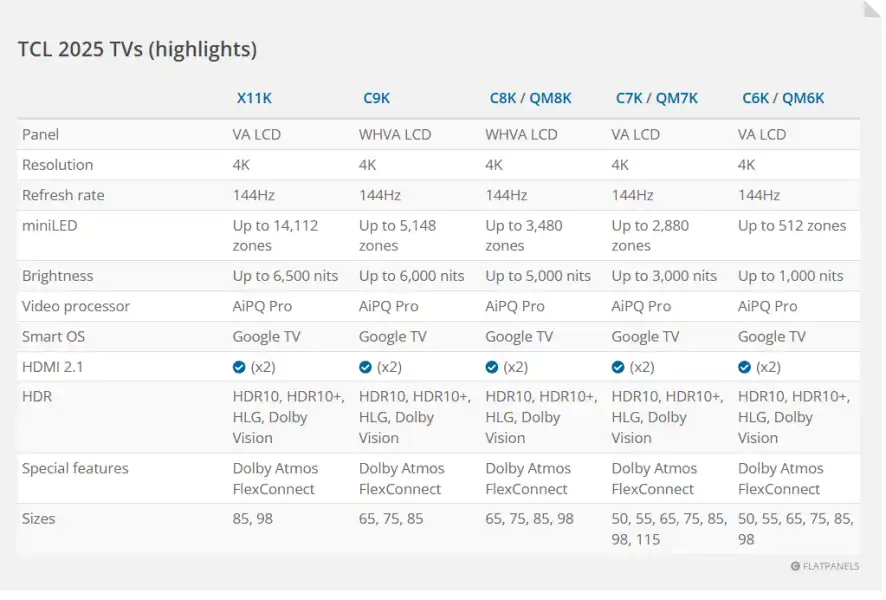The image size is (886, 600).
Task: Click the HDMI 2.1 checkmark under C8K / QM8K
Action: coord(492,367)
